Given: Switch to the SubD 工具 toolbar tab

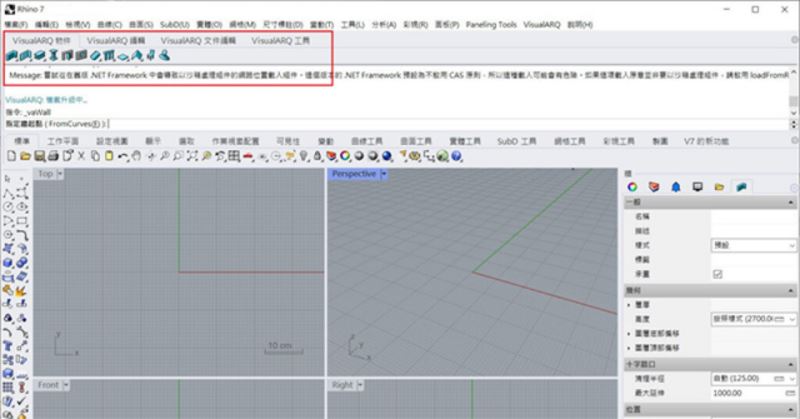Looking at the screenshot, I should point(516,141).
